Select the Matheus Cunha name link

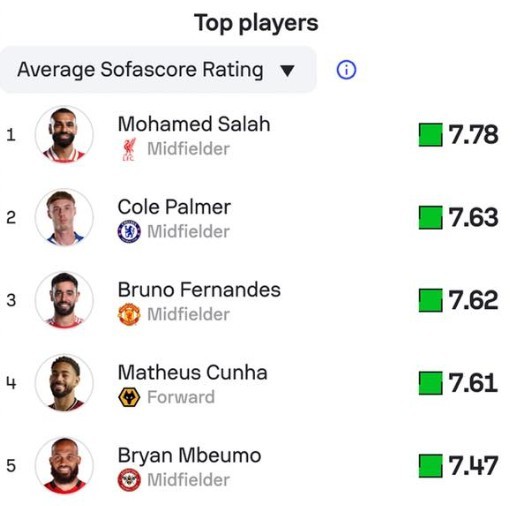192,372
